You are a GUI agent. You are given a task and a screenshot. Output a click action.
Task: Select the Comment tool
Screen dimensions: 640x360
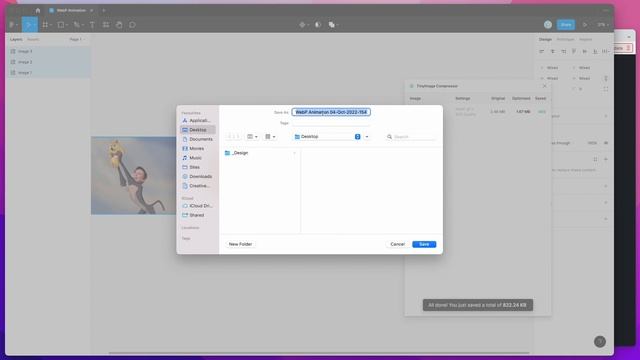[x=133, y=25]
